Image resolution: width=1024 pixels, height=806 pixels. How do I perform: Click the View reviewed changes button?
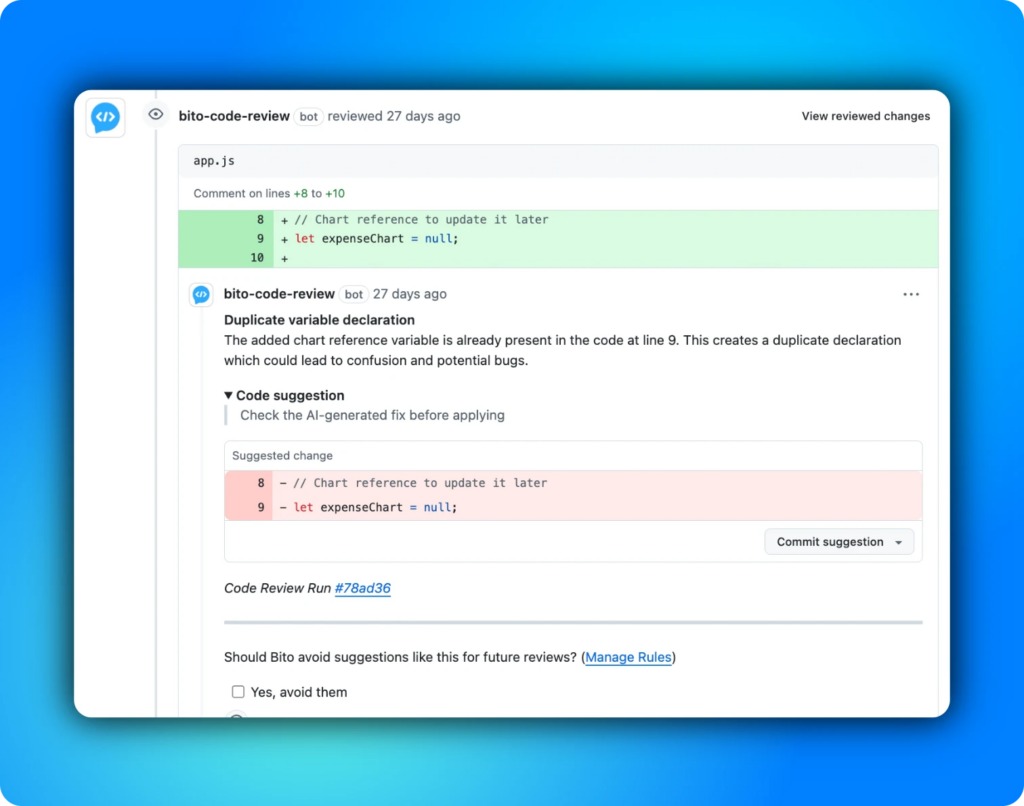click(865, 116)
